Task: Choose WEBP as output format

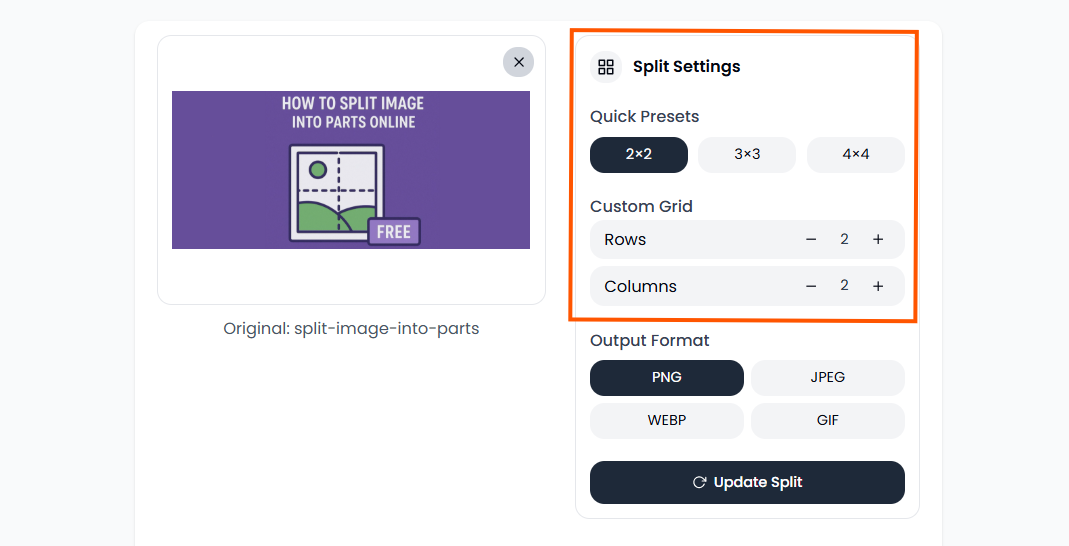Action: (667, 421)
